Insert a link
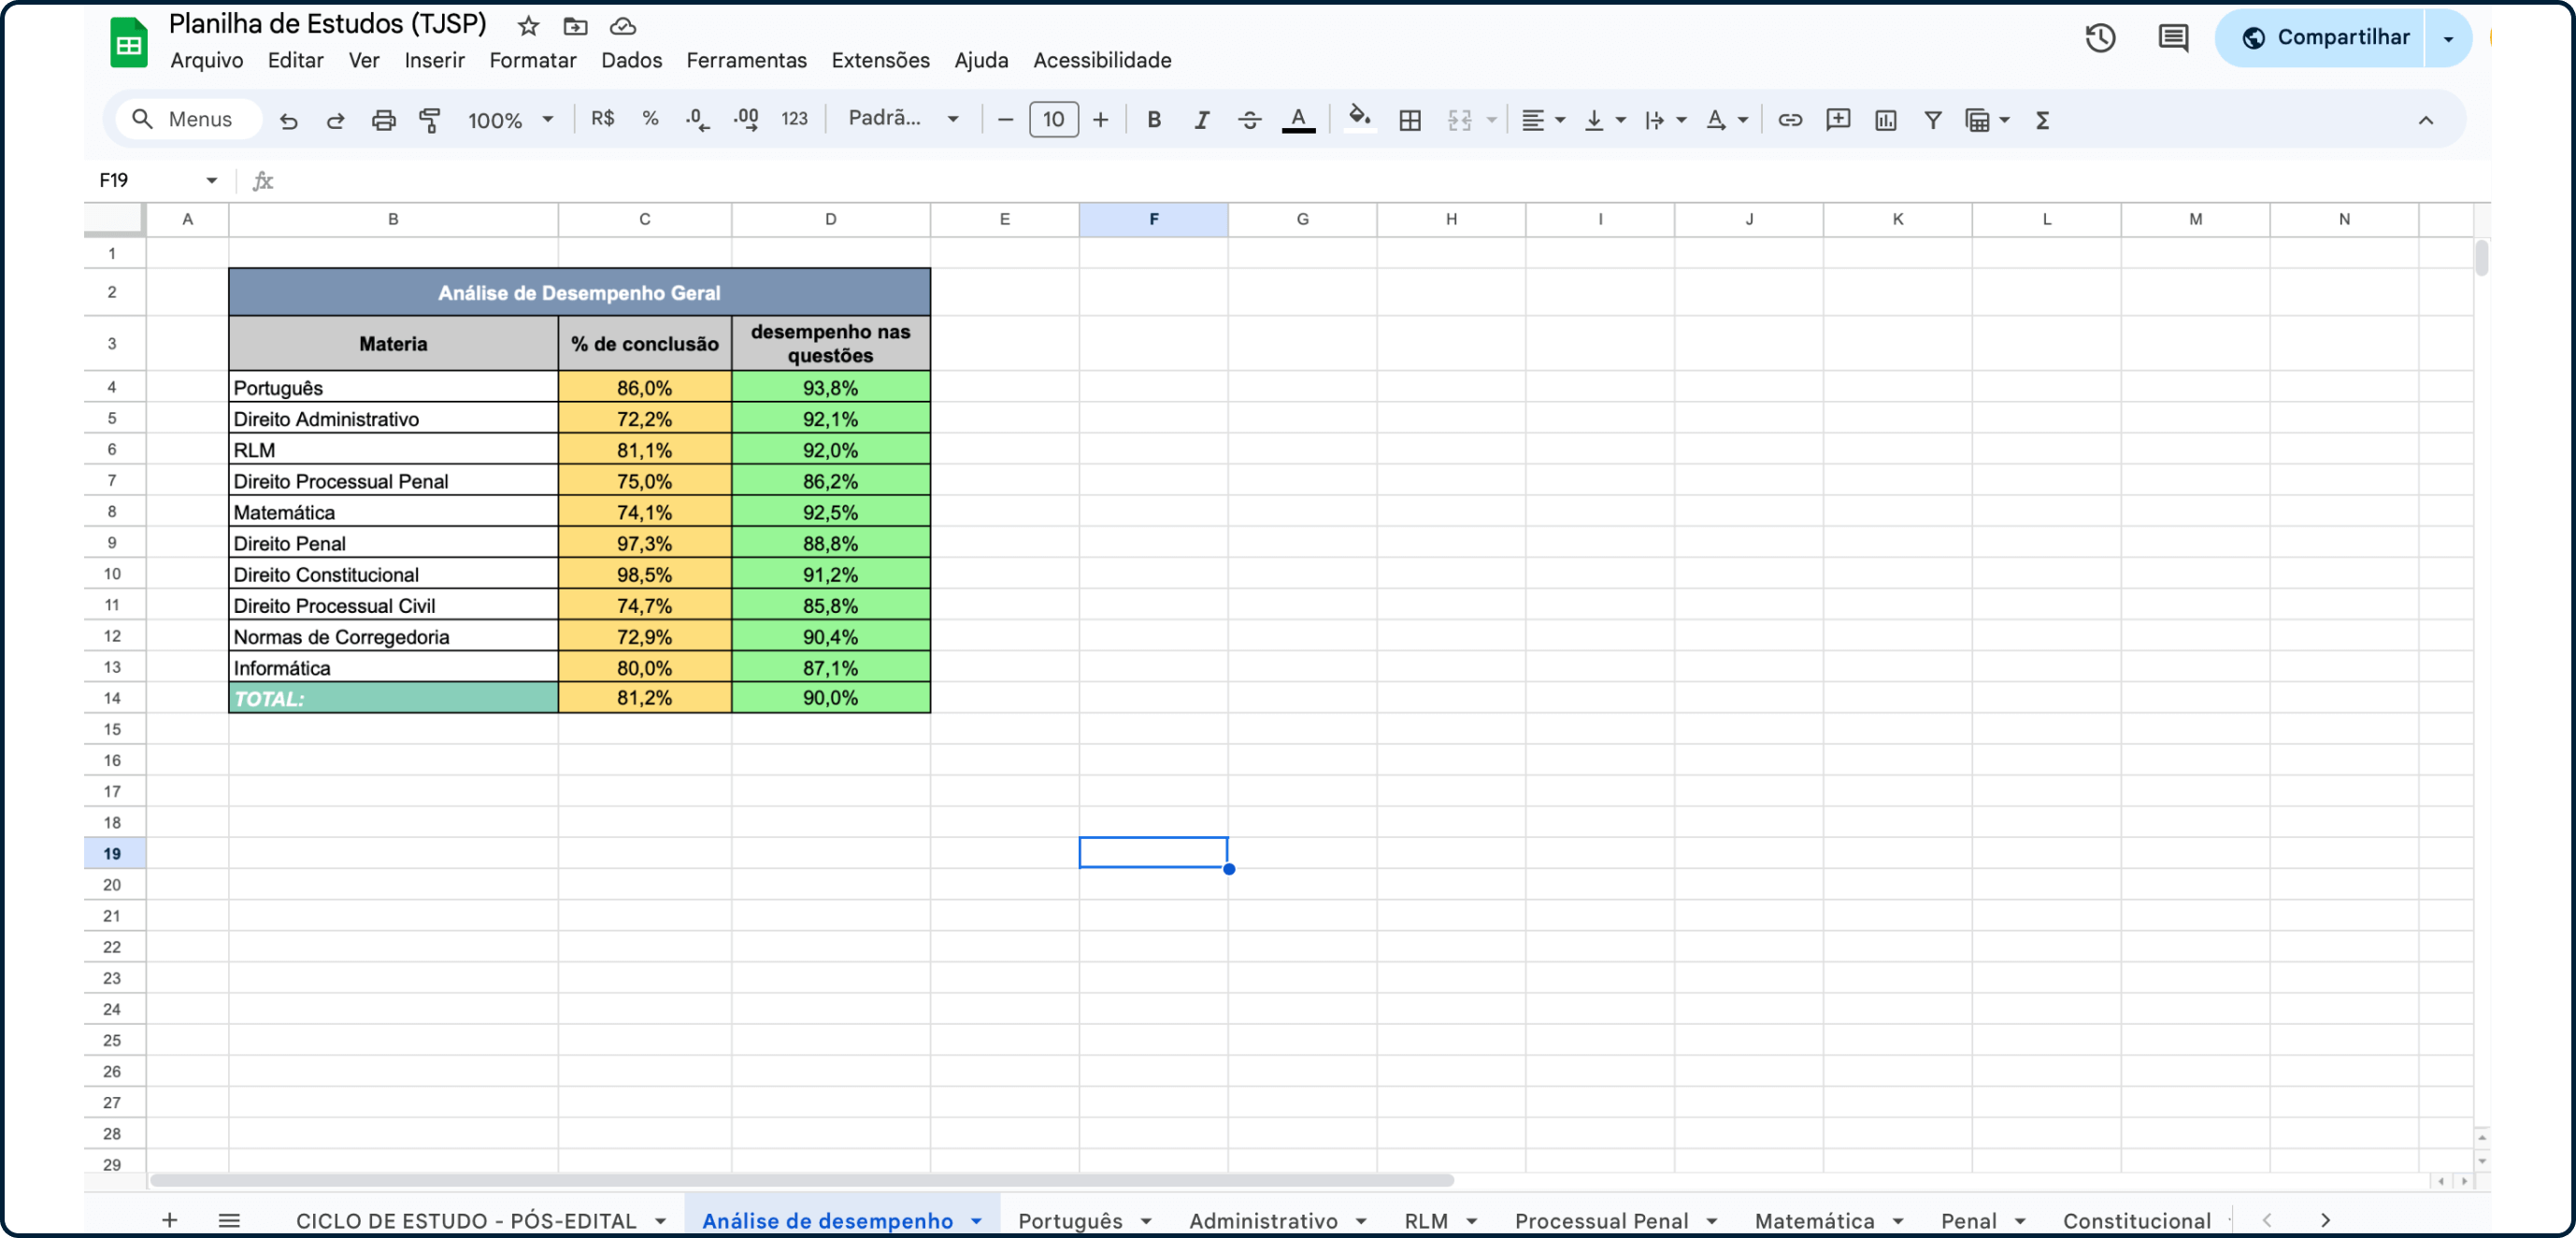Screen dimensions: 2576x1238 pyautogui.click(x=1789, y=120)
